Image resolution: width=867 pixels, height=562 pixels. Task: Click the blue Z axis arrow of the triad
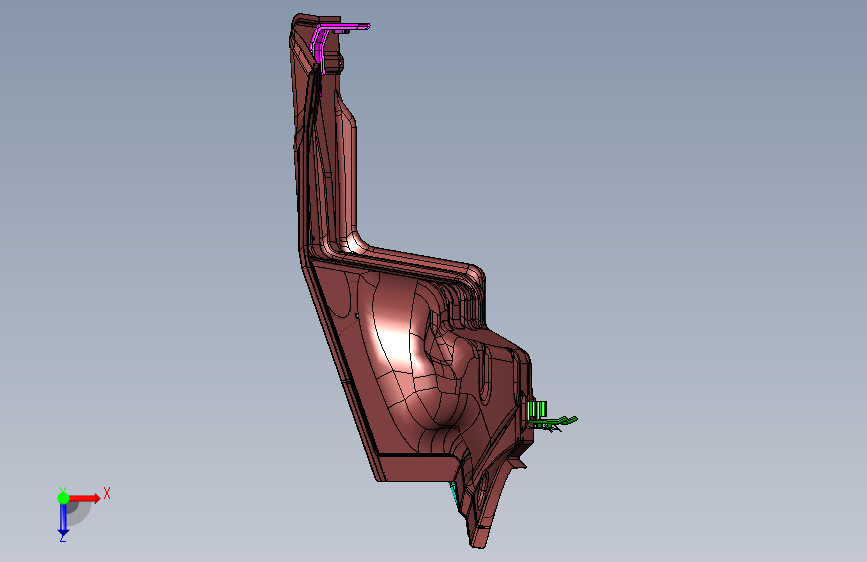tap(63, 519)
